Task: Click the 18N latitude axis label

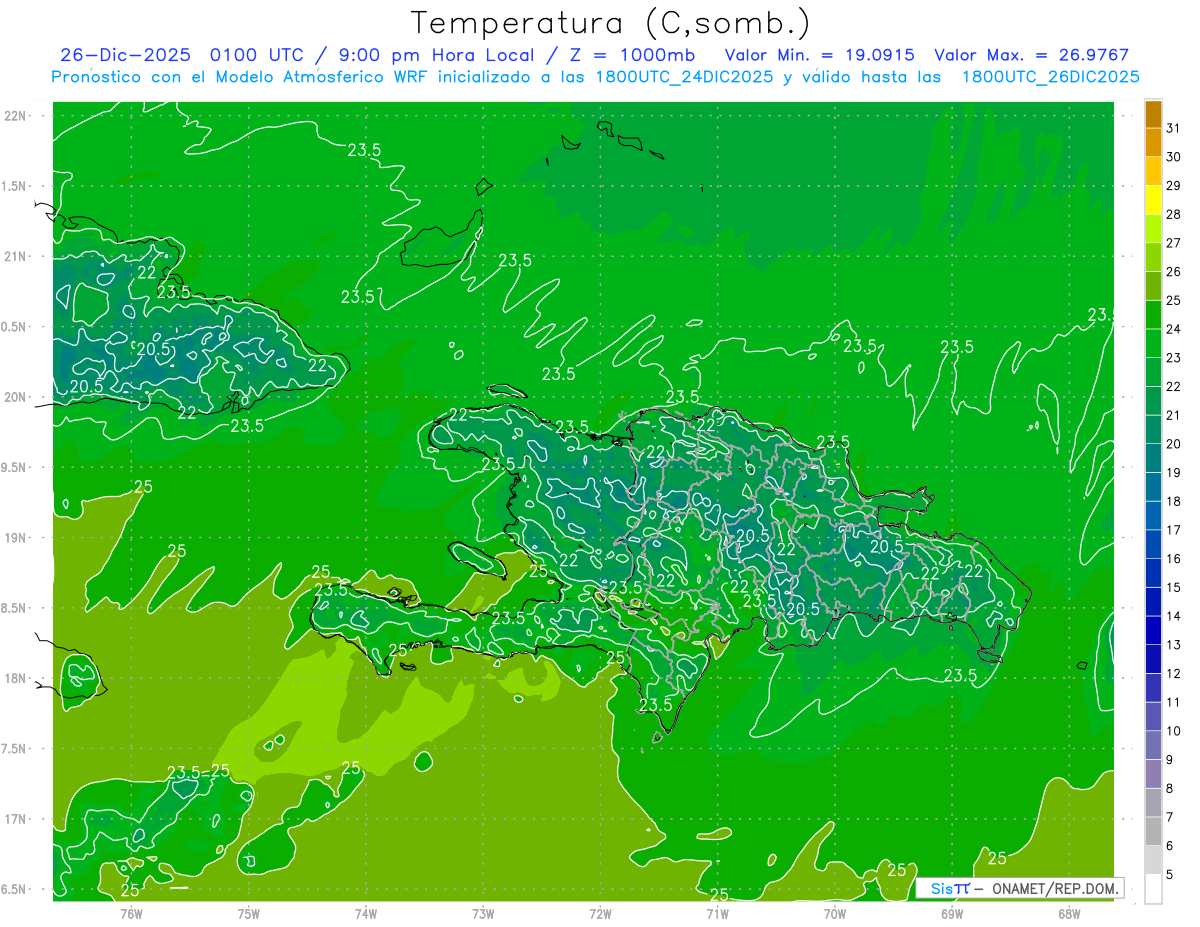Action: (x=17, y=678)
